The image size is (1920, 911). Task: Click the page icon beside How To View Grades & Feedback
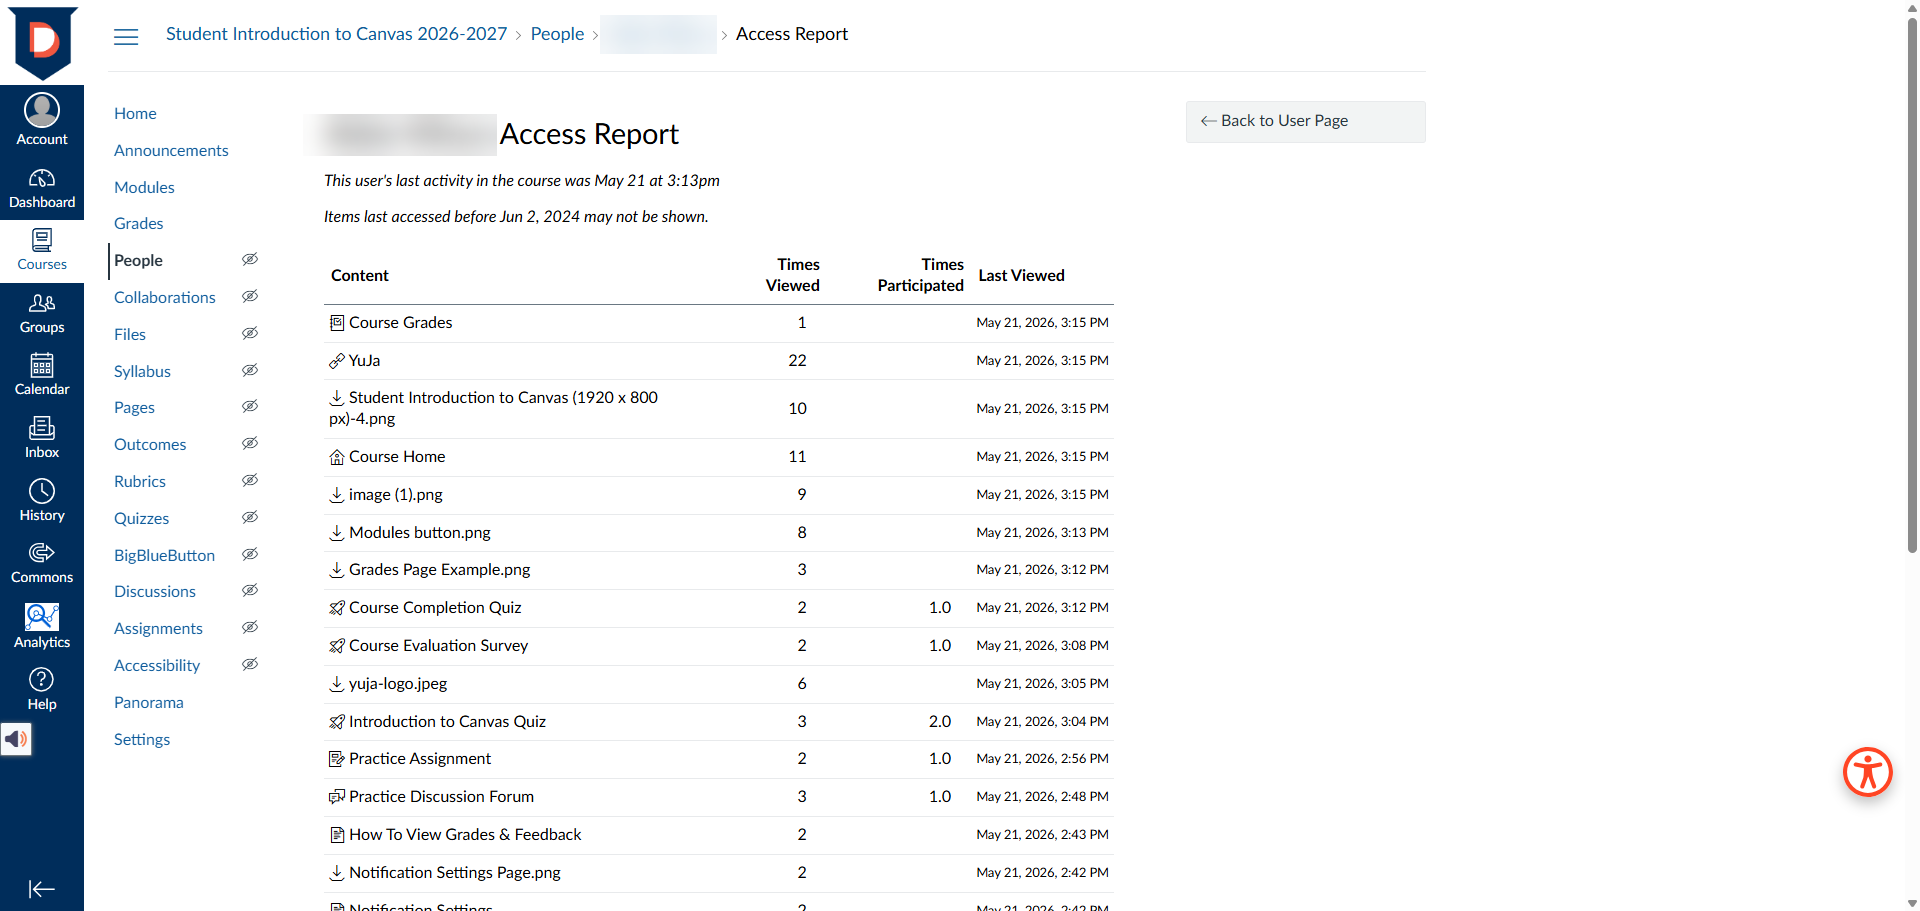[x=337, y=835]
